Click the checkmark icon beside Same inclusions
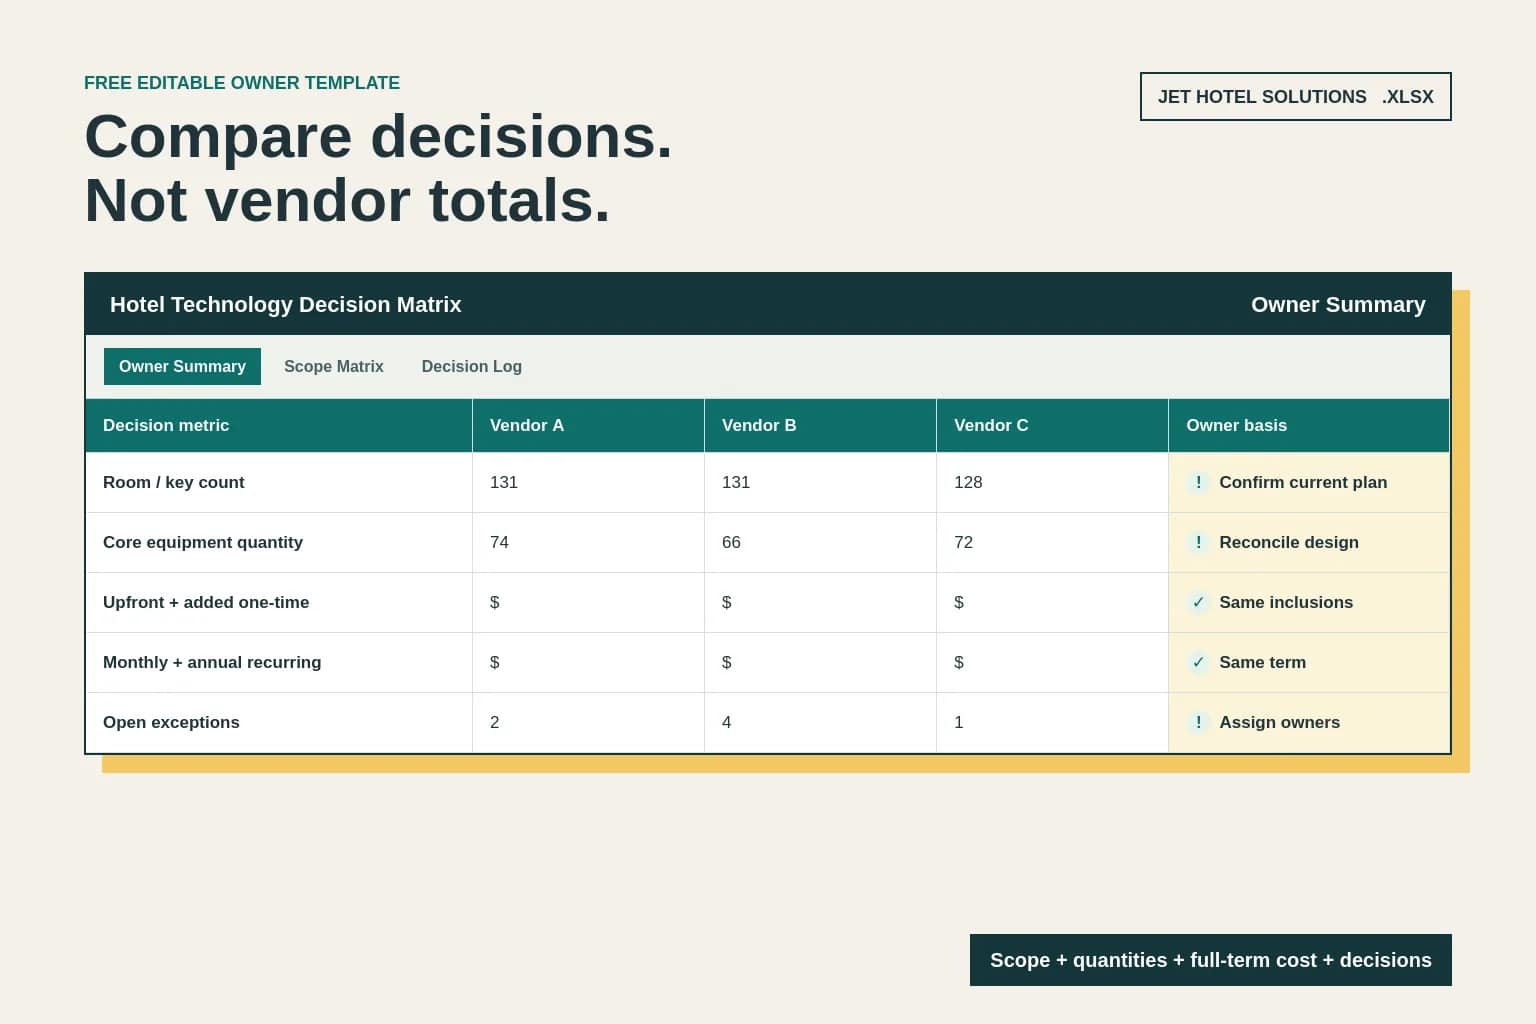The width and height of the screenshot is (1536, 1024). click(x=1198, y=602)
